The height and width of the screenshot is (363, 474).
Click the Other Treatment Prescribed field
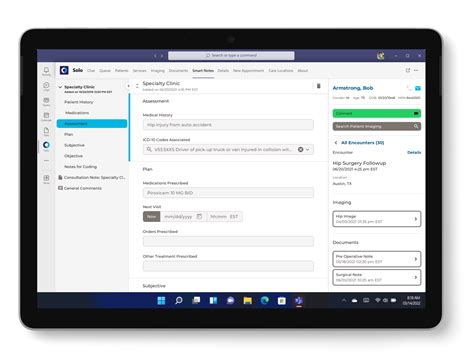point(228,266)
